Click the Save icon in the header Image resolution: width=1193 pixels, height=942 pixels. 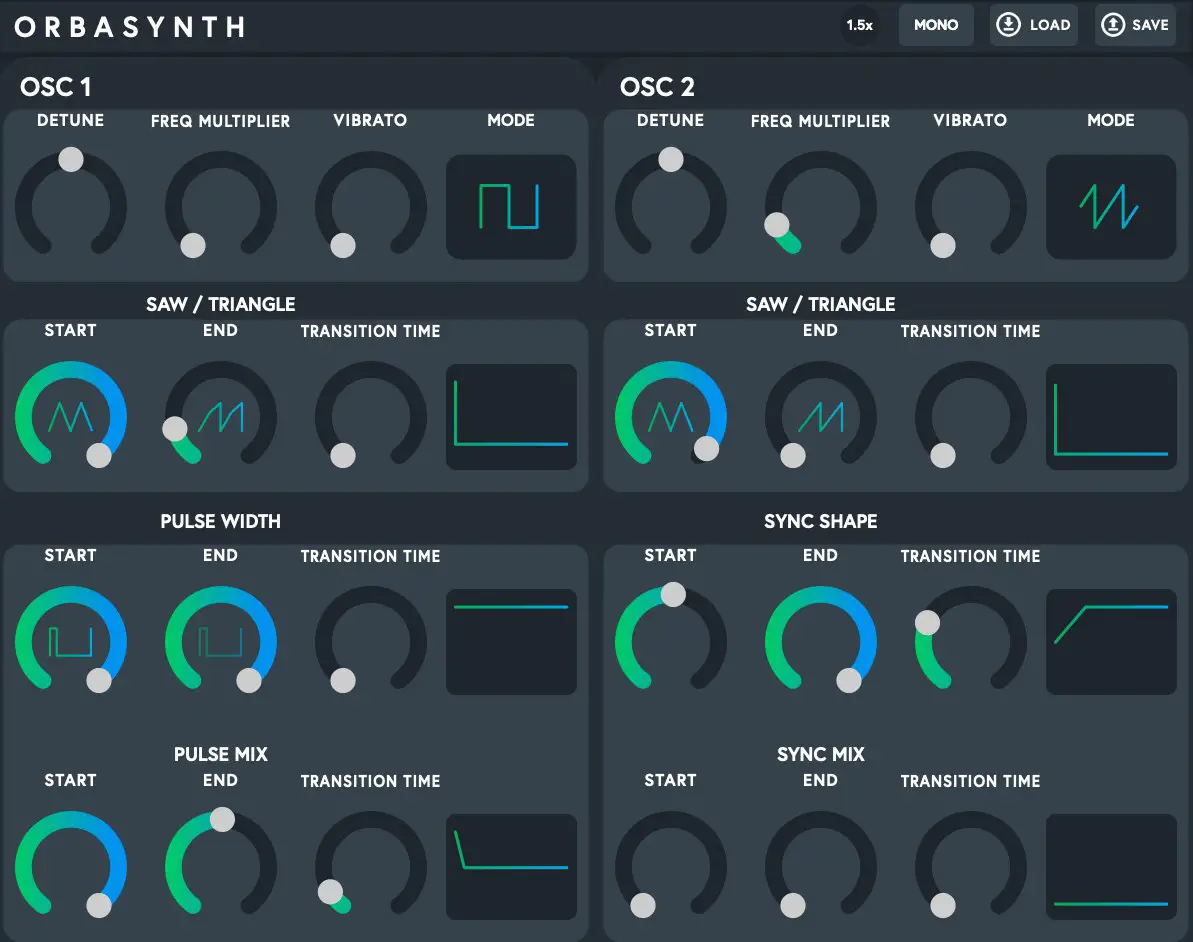point(1112,24)
